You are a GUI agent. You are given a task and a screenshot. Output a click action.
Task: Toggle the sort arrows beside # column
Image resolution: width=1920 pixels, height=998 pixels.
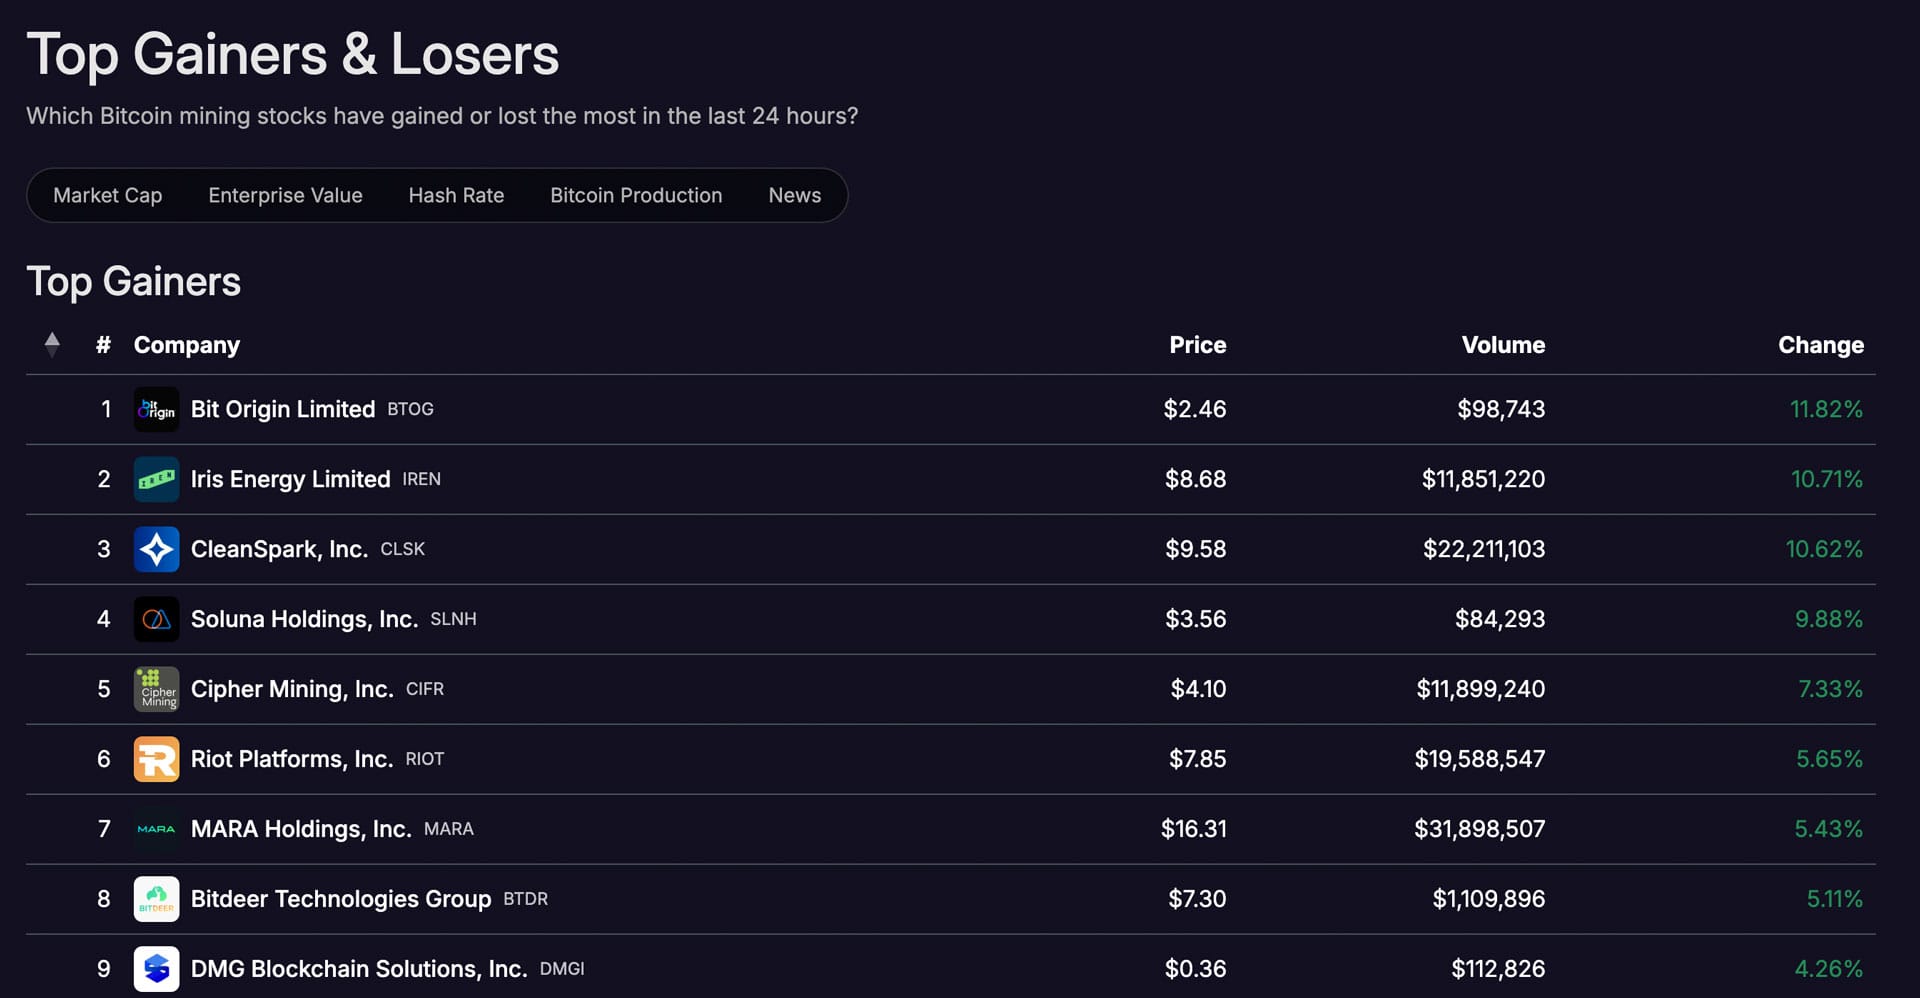coord(52,345)
